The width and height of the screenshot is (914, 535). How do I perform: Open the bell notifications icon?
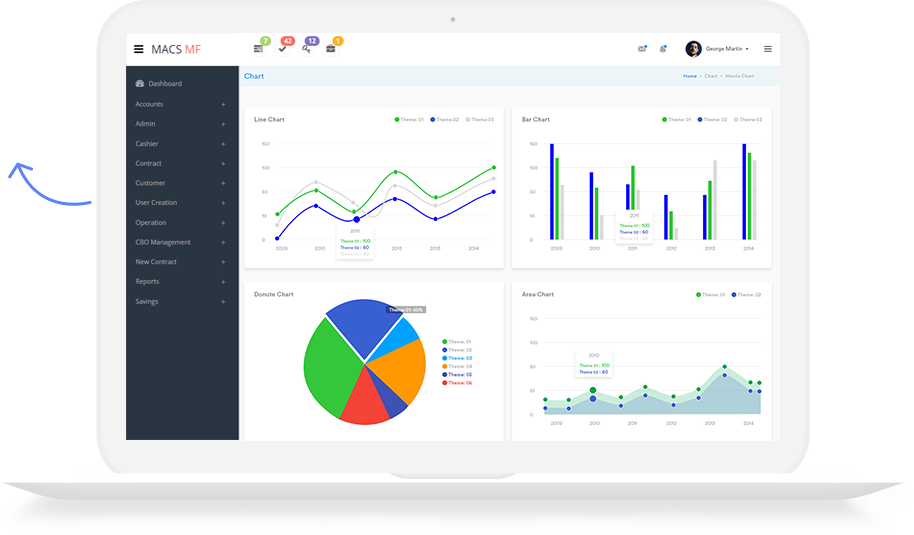point(663,49)
